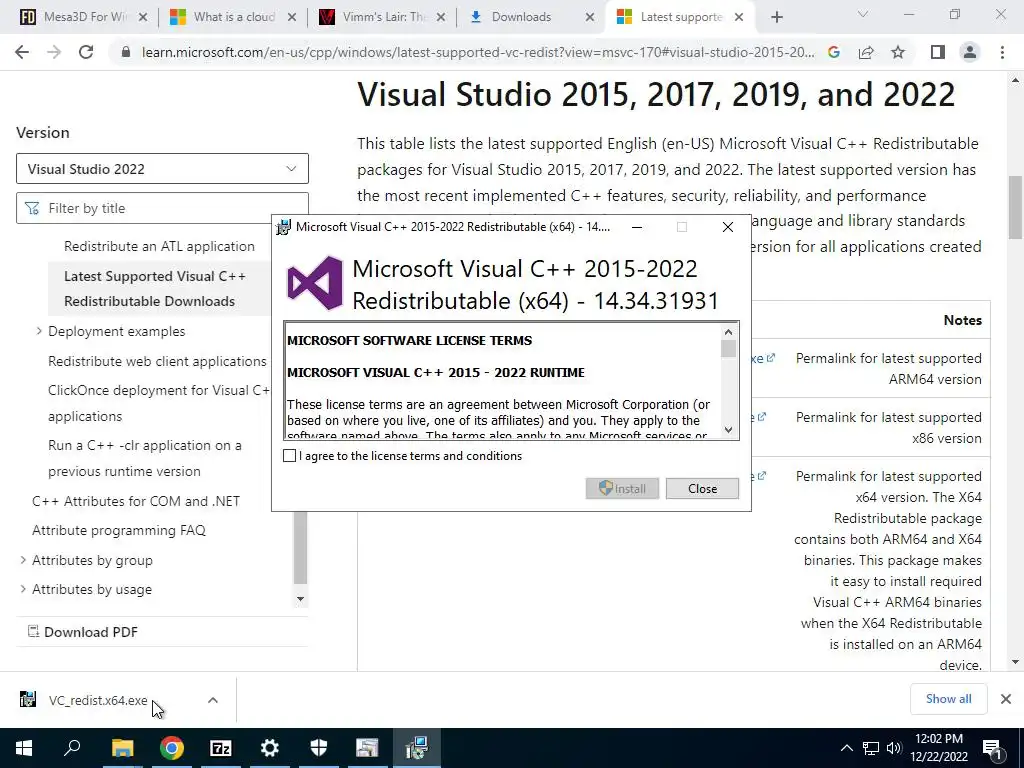
Task: Open Chrome from the taskbar
Action: tap(171, 748)
